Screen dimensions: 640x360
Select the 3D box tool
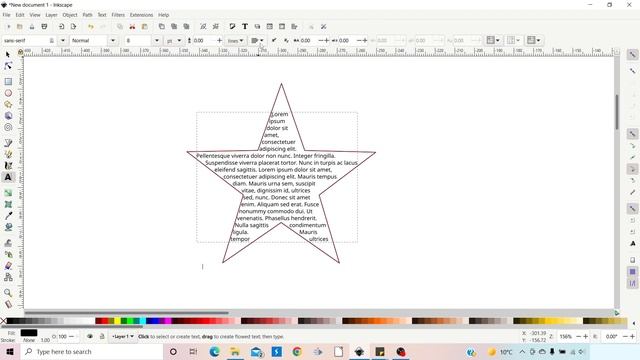8,116
